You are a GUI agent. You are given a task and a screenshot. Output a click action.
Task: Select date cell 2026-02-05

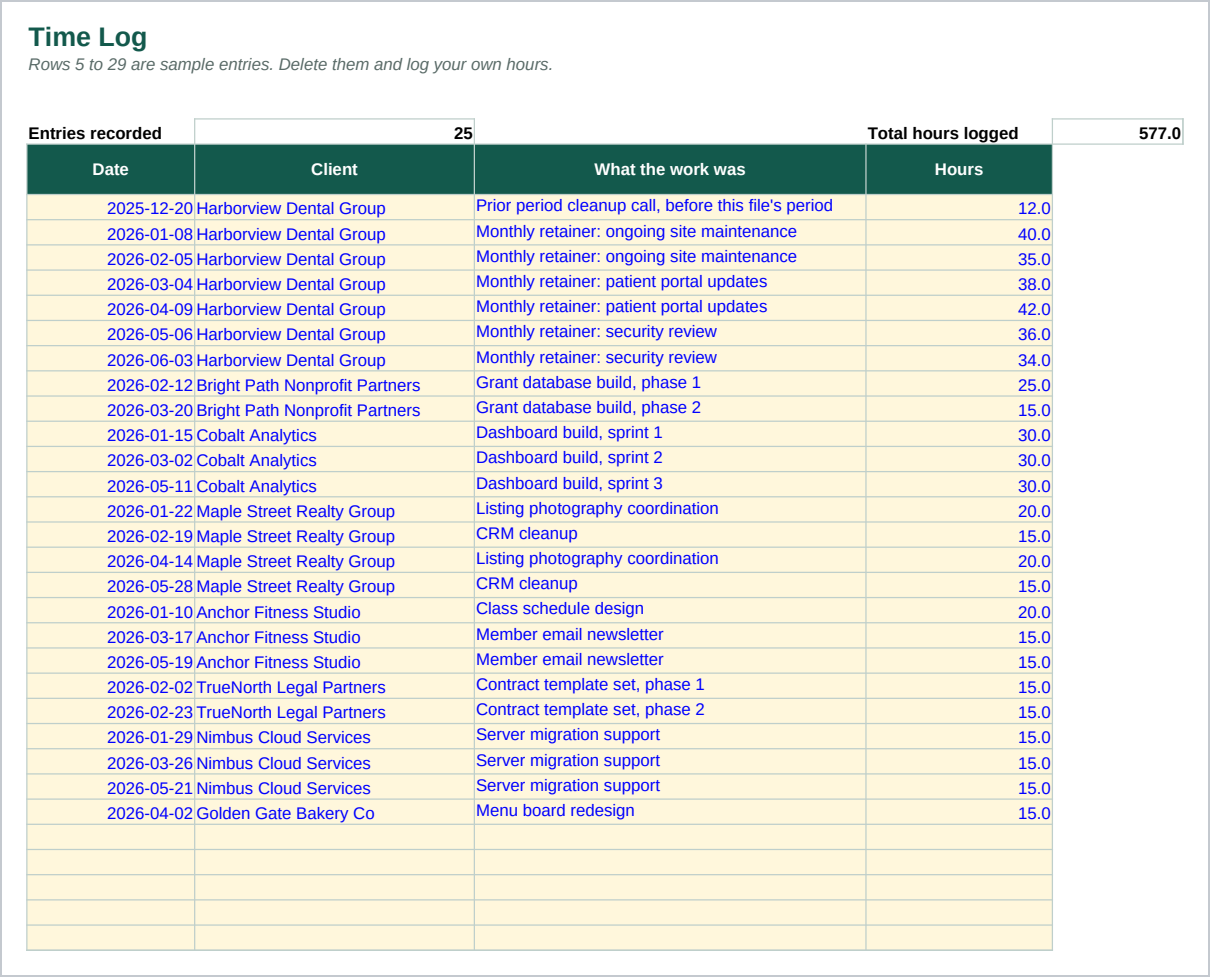[111, 258]
